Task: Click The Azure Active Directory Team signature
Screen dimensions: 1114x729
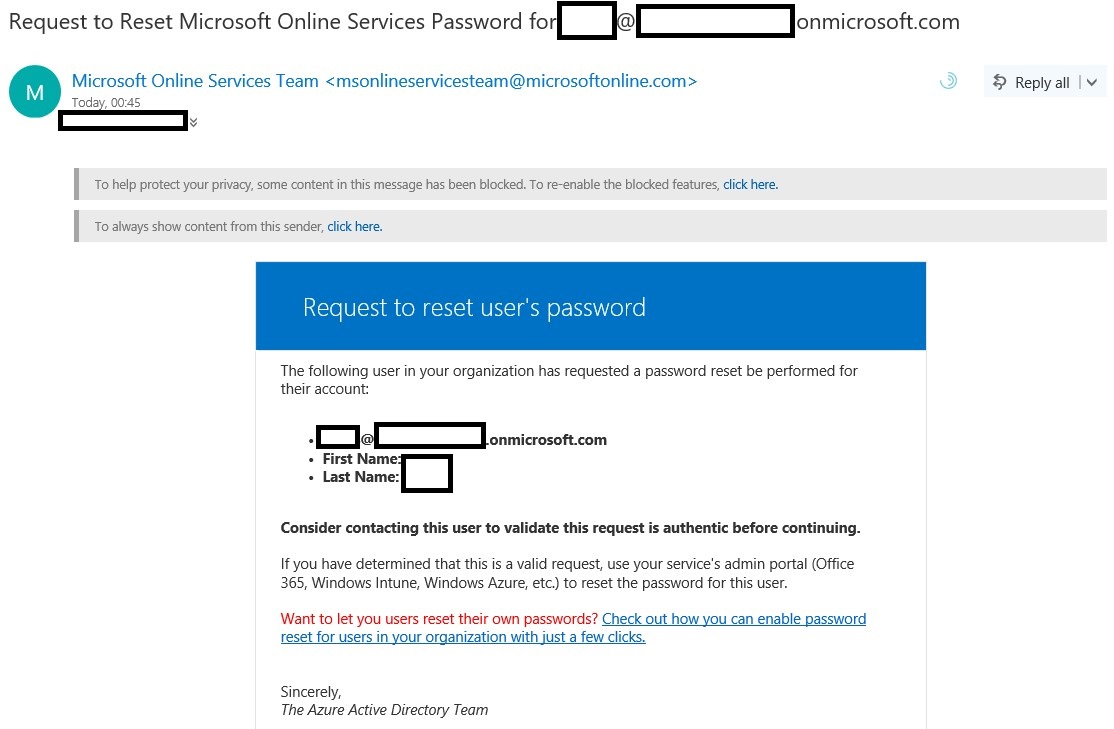Action: click(384, 710)
